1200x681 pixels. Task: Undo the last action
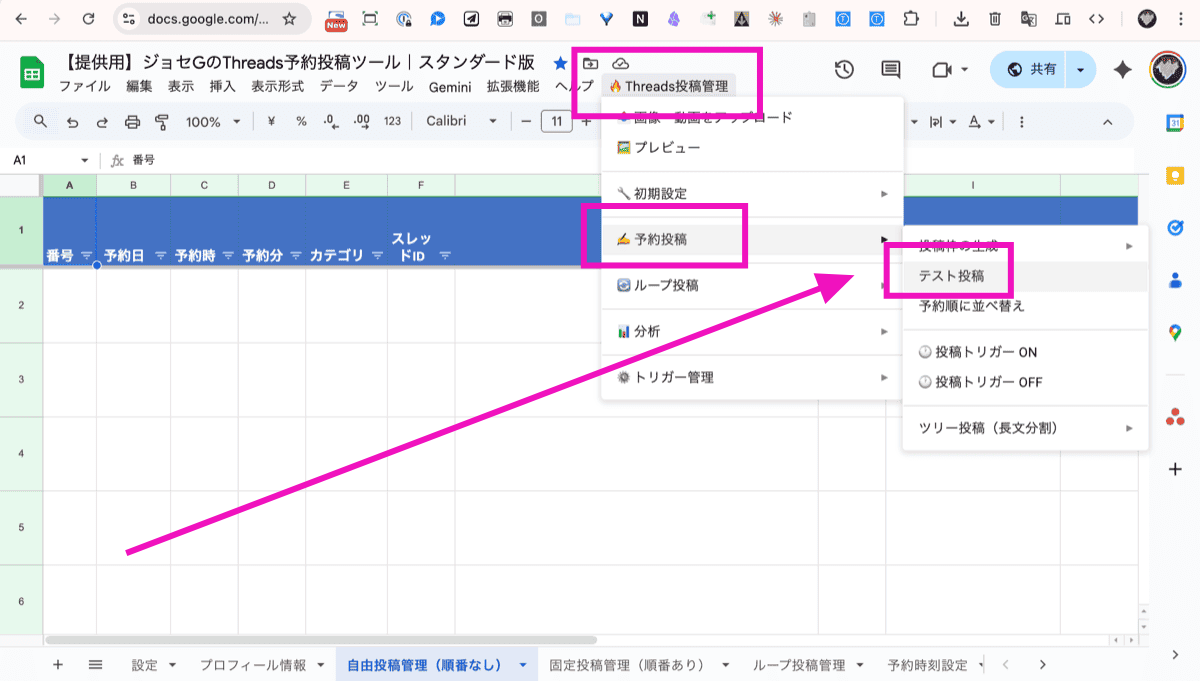72,122
